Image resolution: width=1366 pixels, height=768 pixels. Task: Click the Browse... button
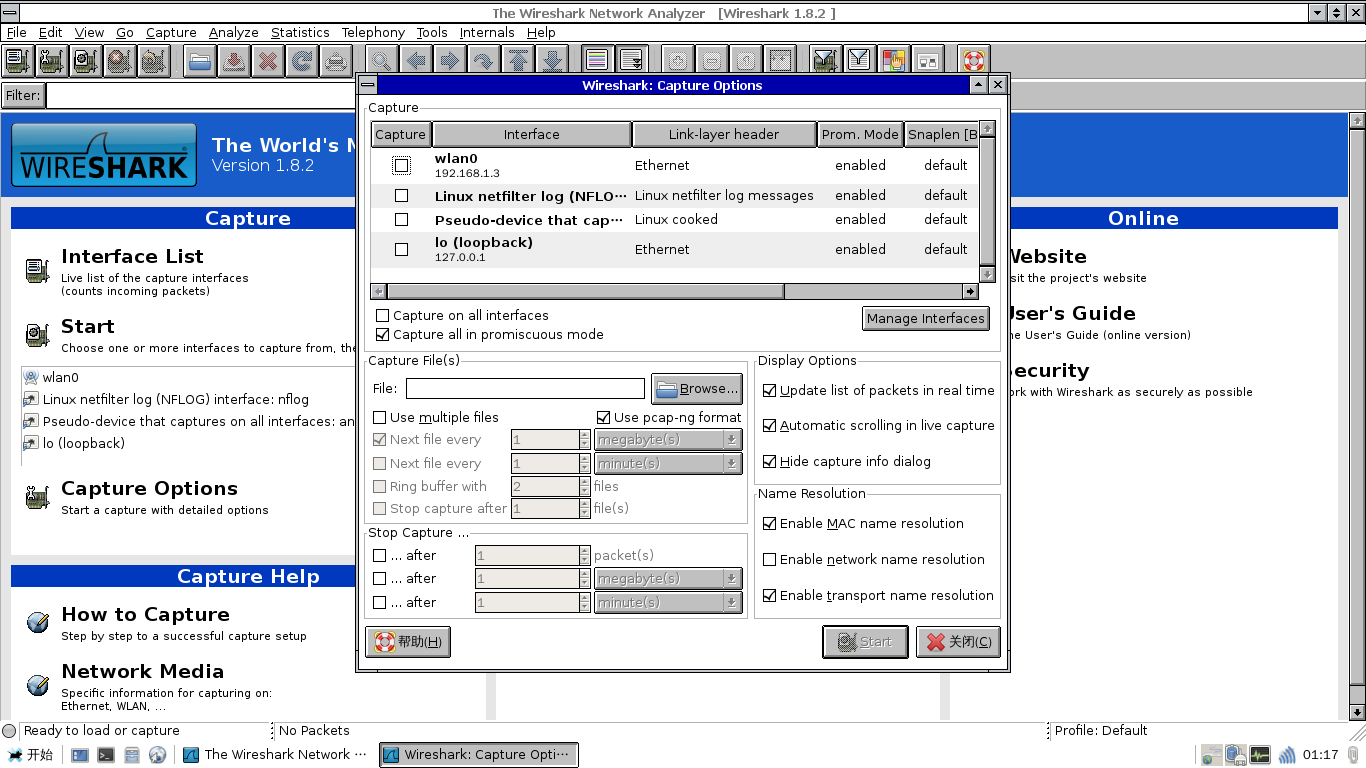click(697, 389)
